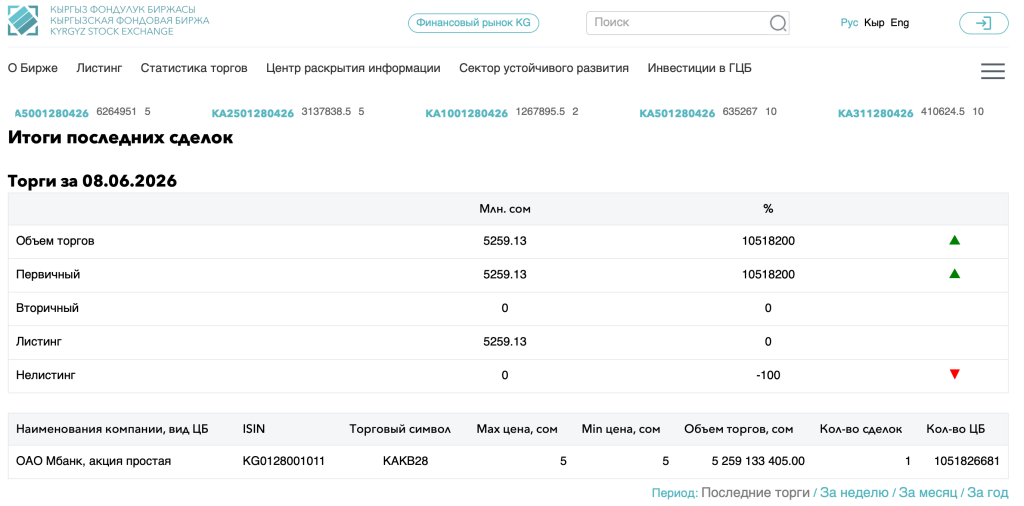Click securities count 1051826681

(x=967, y=462)
